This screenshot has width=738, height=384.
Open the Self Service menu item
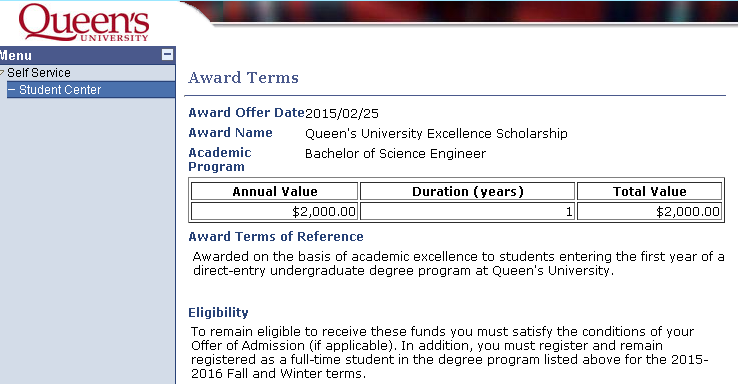click(x=39, y=72)
